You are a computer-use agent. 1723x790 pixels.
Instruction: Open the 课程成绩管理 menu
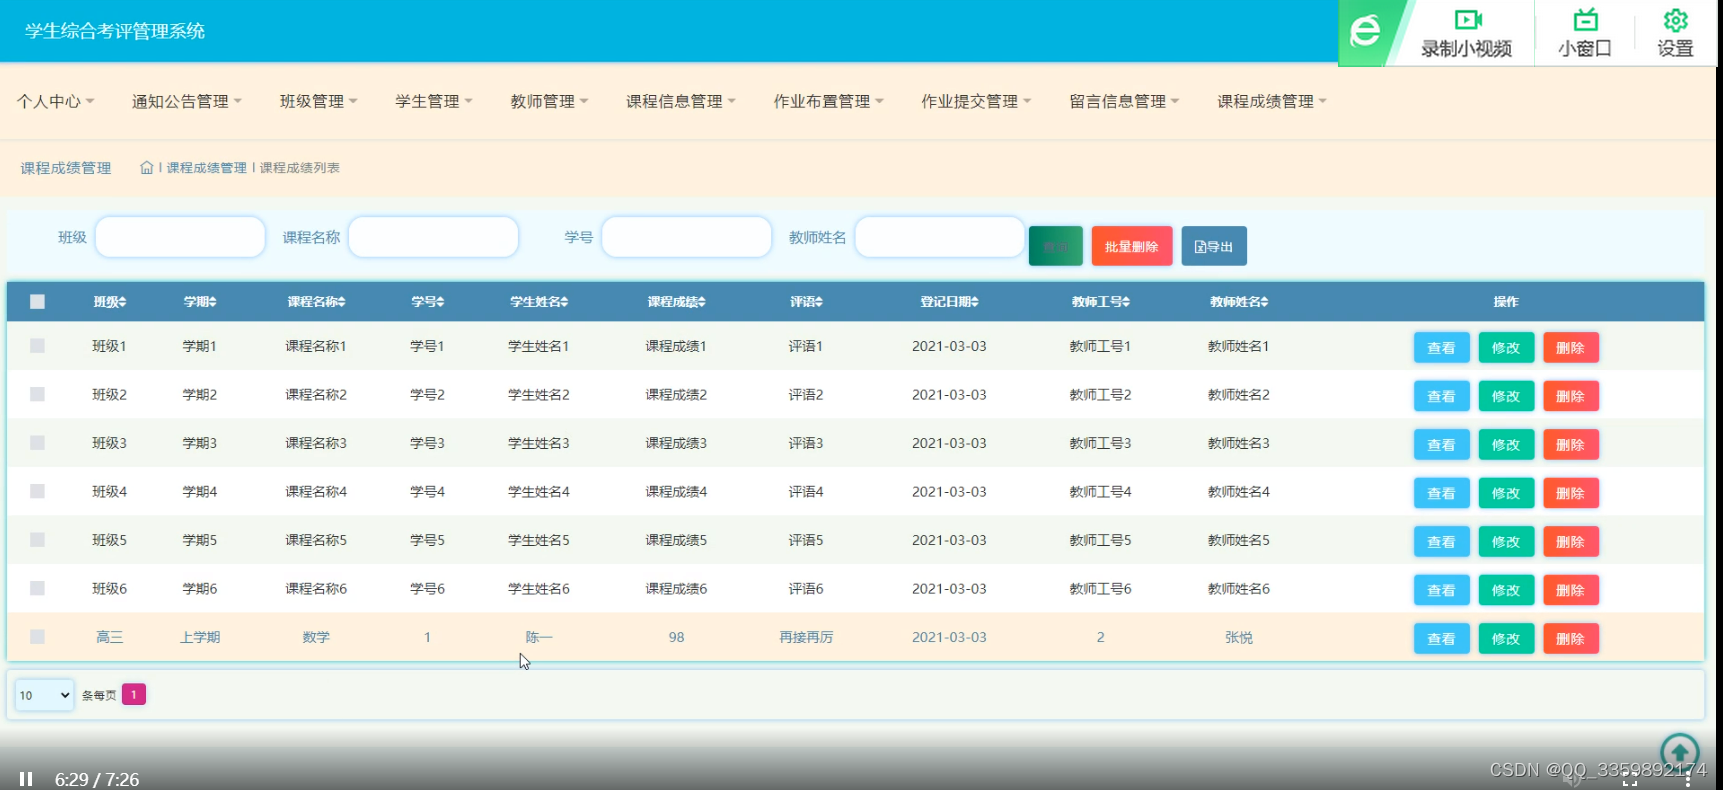1272,101
